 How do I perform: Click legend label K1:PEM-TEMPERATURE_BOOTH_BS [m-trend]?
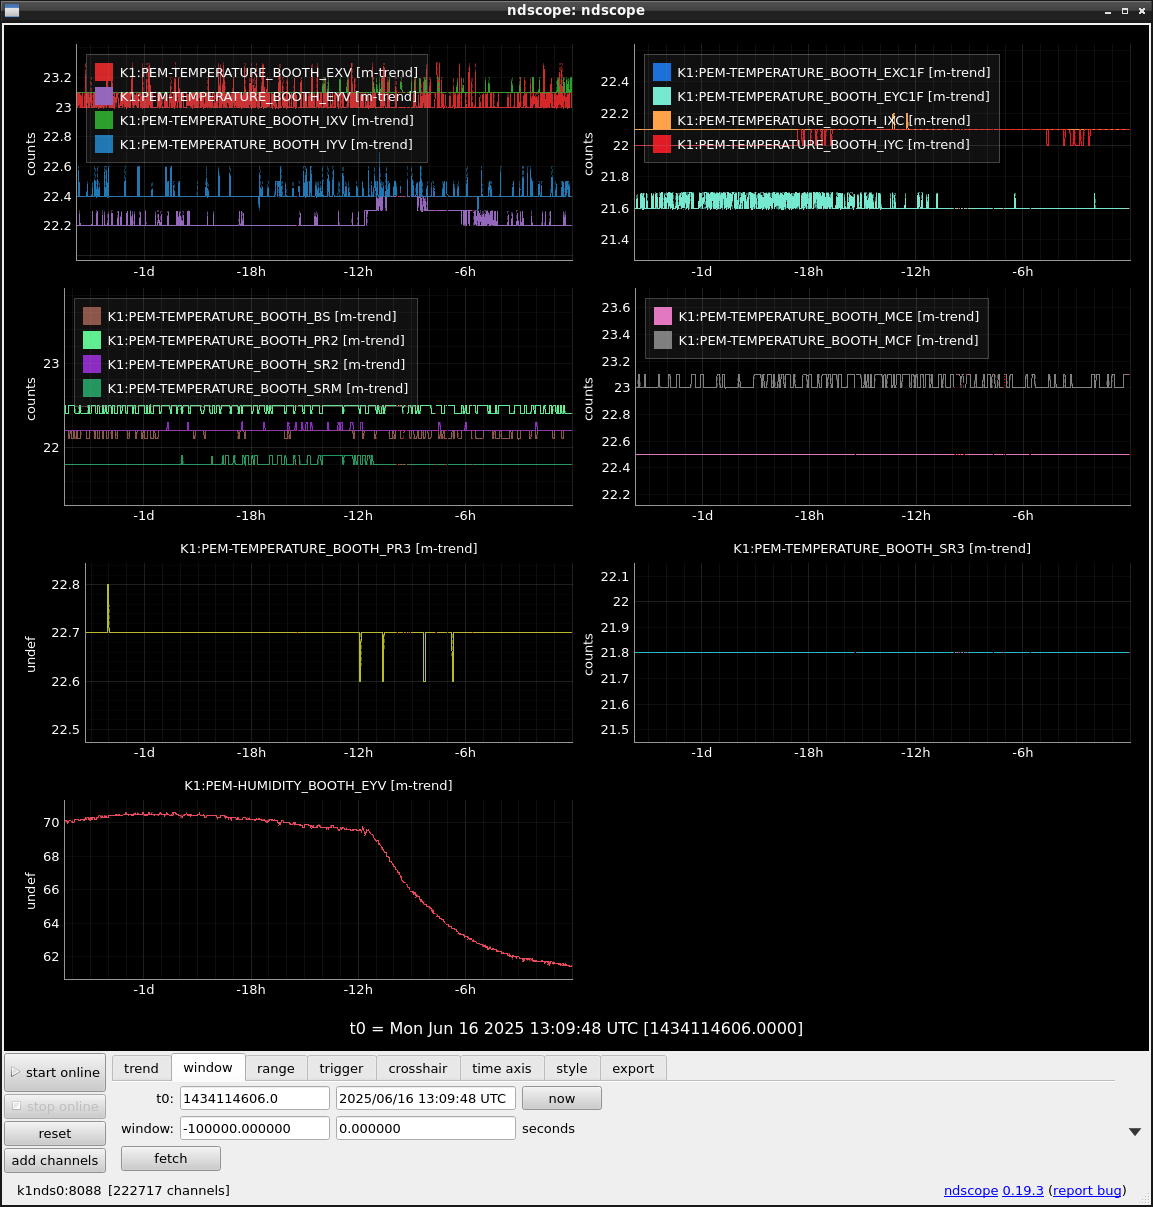252,317
